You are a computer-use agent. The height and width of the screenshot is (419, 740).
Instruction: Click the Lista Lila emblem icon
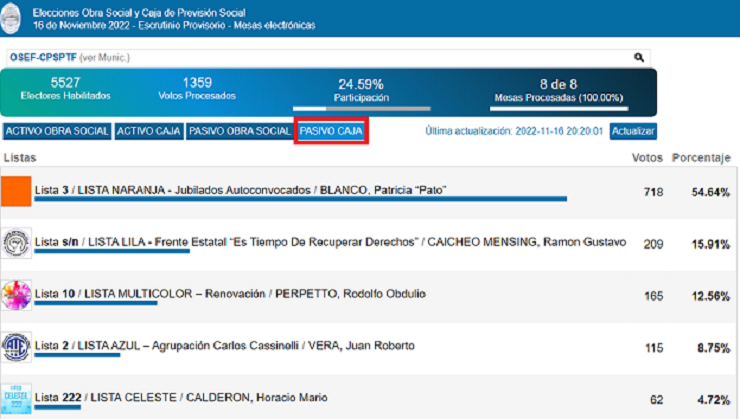click(x=16, y=243)
